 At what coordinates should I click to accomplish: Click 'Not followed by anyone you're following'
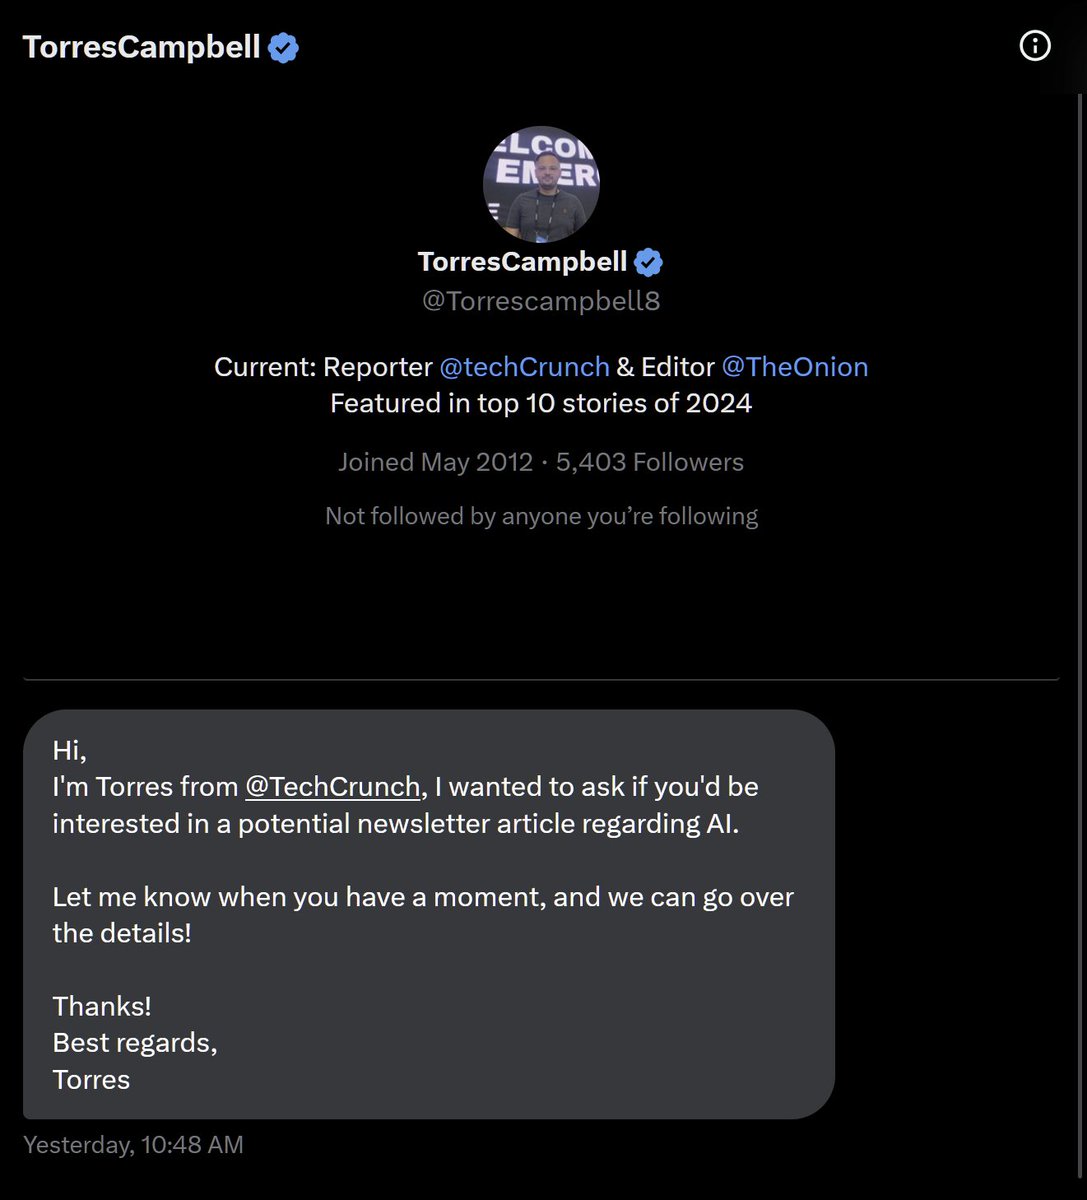(541, 516)
